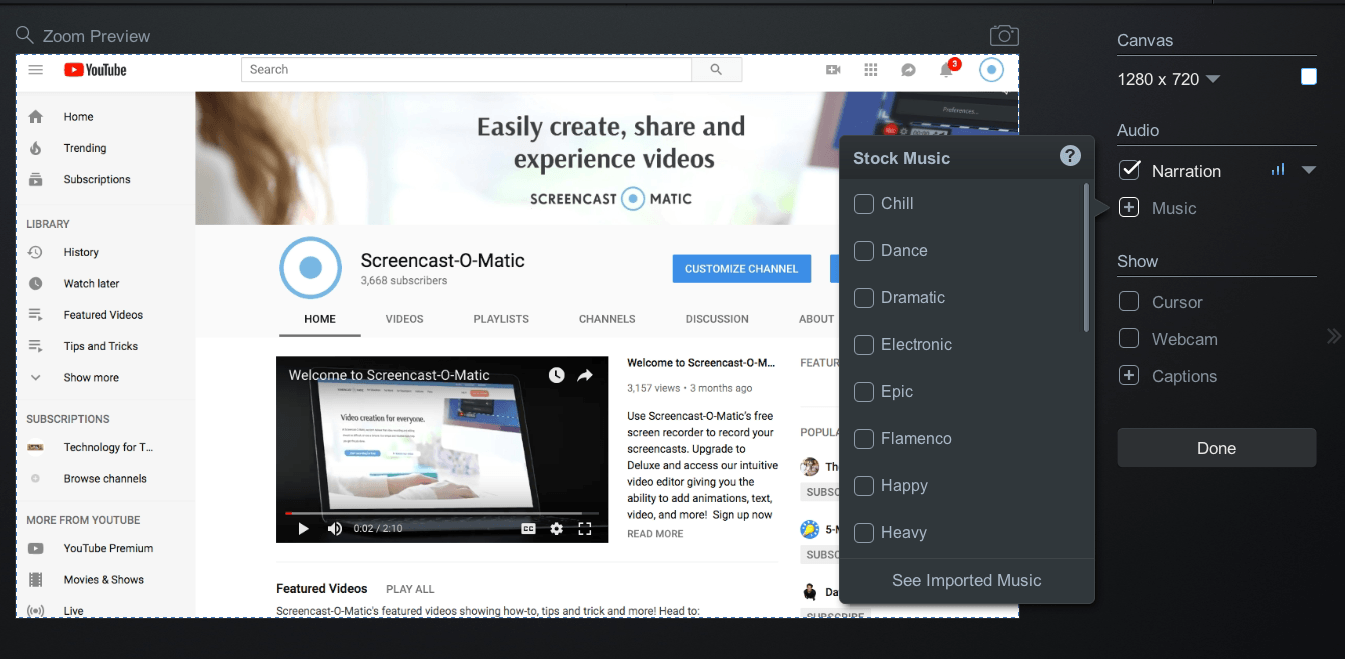This screenshot has height=659, width=1345.
Task: Click the plus icon next to Music
Action: 1129,208
